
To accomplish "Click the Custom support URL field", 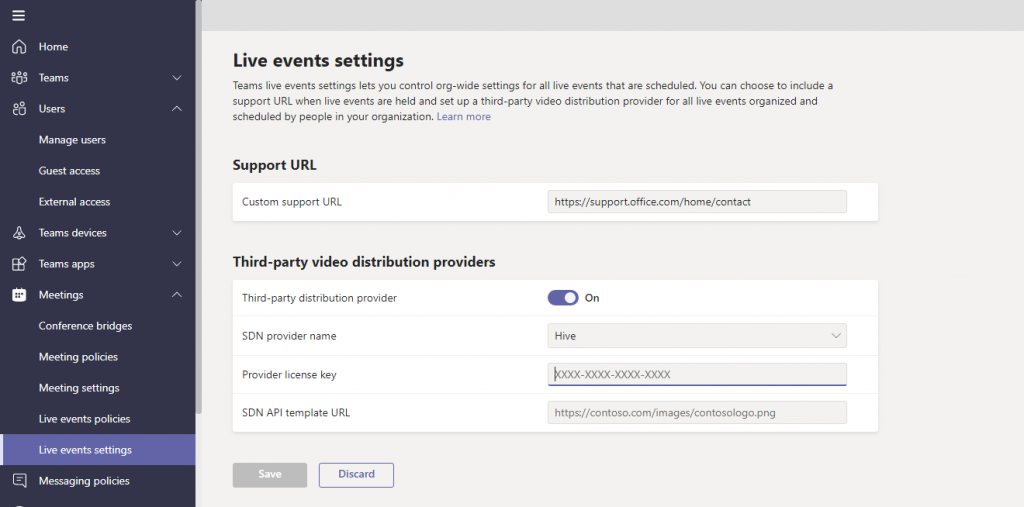I will tap(696, 202).
